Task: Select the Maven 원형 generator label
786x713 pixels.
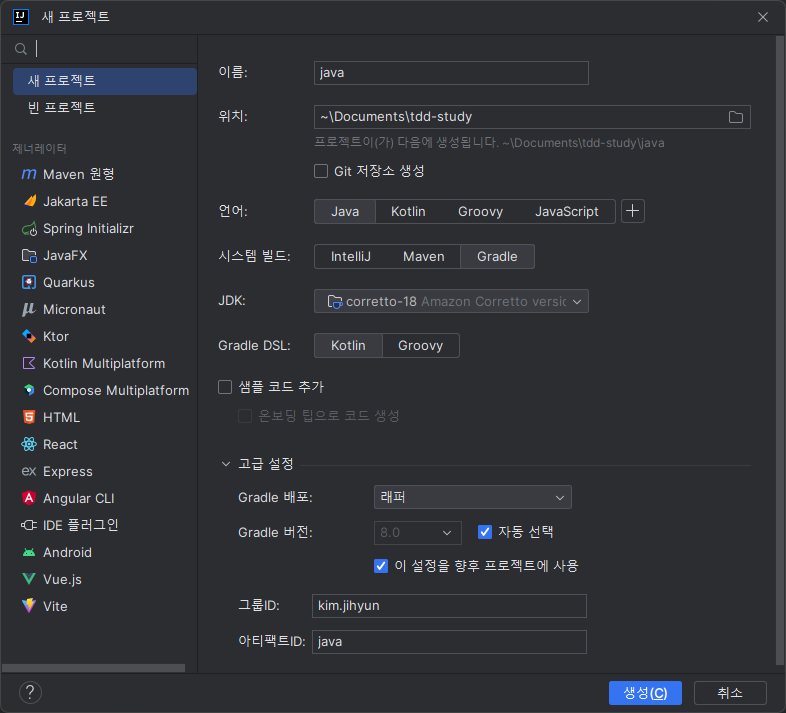Action: (79, 174)
